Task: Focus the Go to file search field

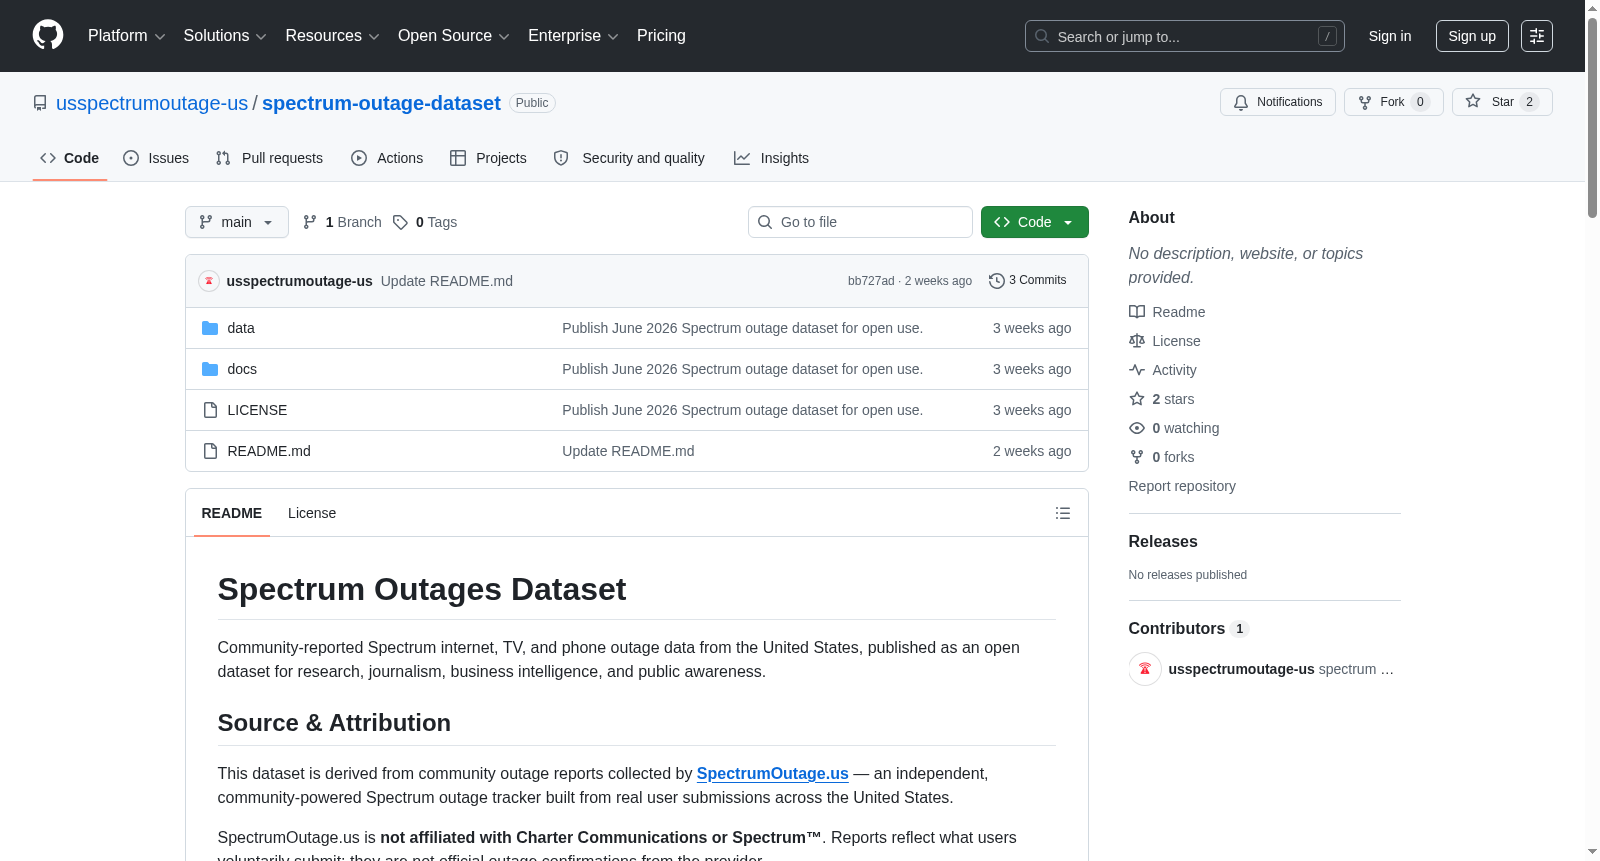Action: (x=860, y=222)
